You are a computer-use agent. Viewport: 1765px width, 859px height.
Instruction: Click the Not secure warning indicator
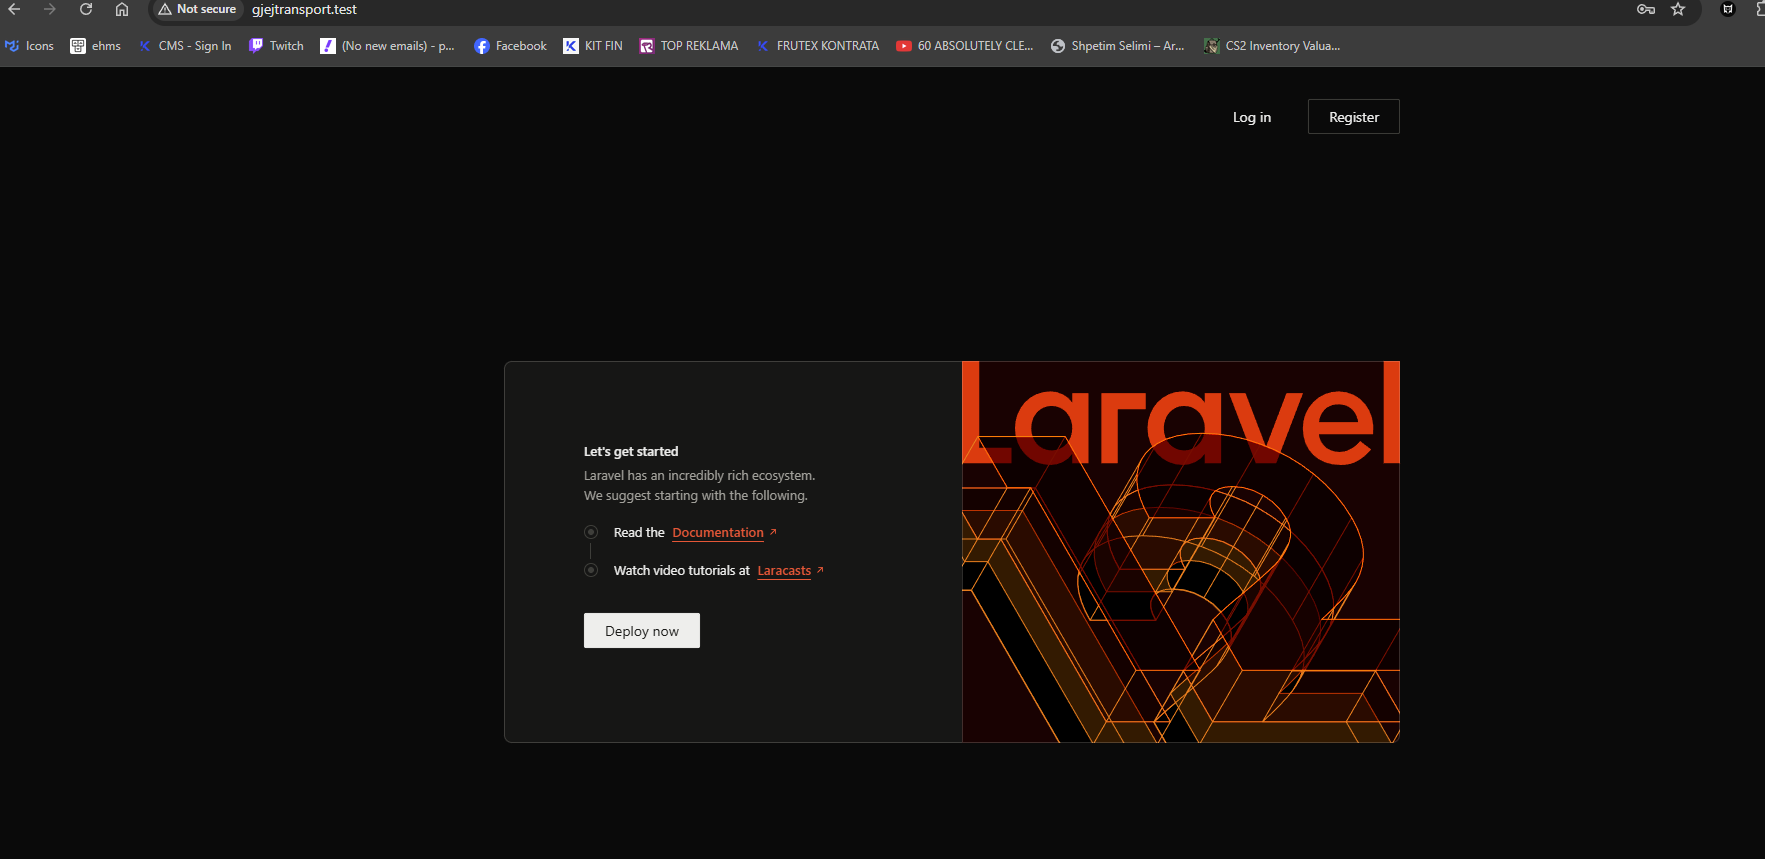[x=197, y=9]
